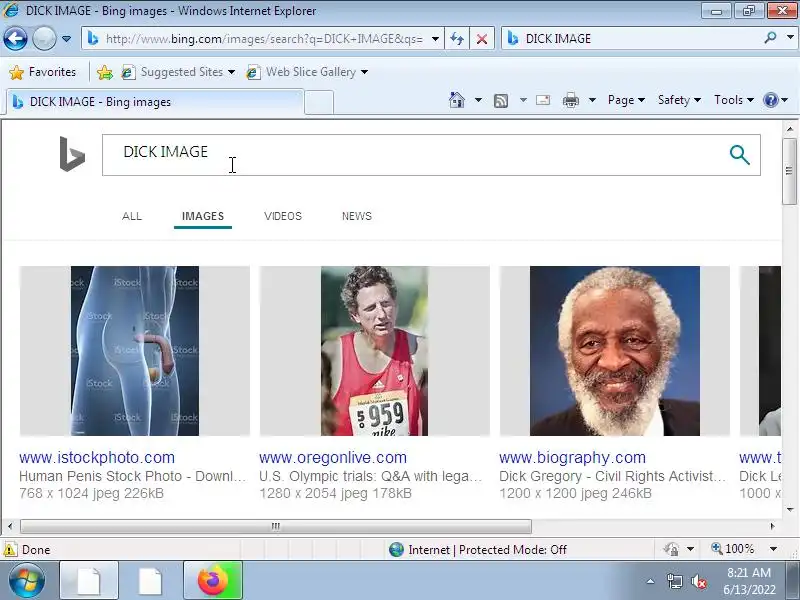Open the search provider dropdown arrow
The width and height of the screenshot is (800, 600).
(790, 37)
